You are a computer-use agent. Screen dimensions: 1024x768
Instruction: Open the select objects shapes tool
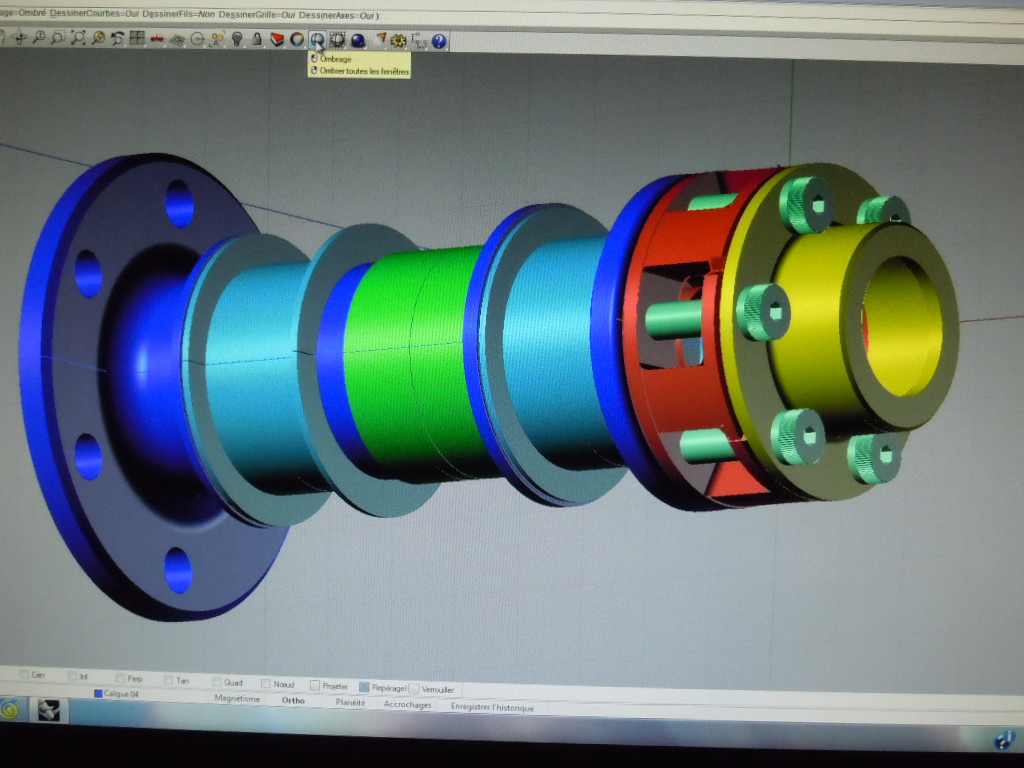click(217, 39)
